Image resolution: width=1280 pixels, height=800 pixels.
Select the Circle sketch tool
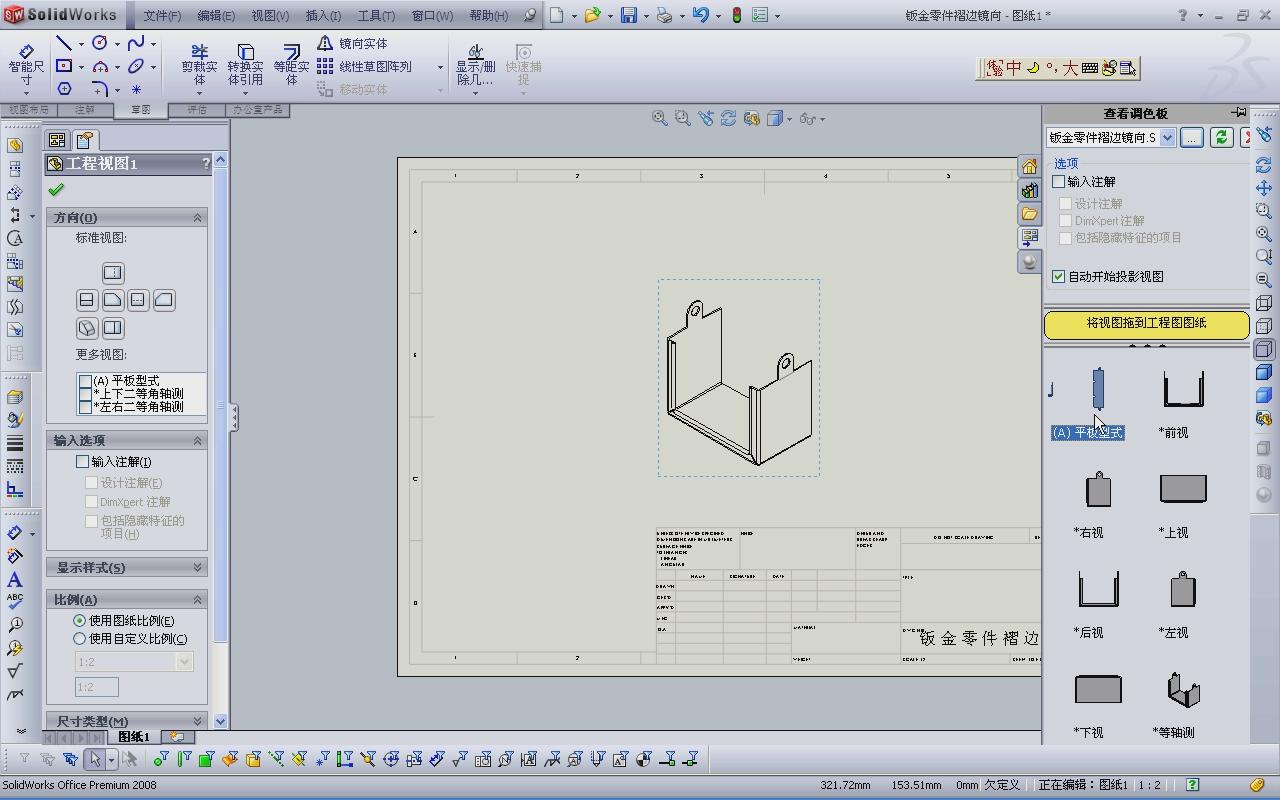coord(99,43)
